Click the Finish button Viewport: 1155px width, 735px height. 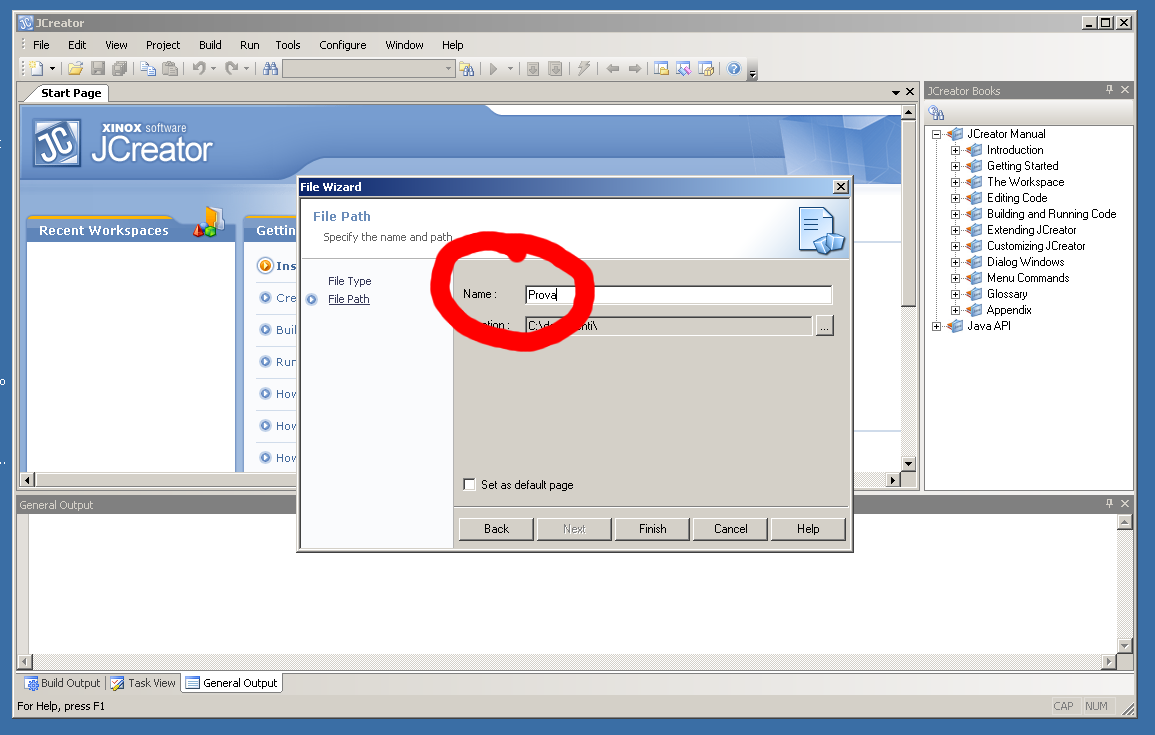point(652,529)
